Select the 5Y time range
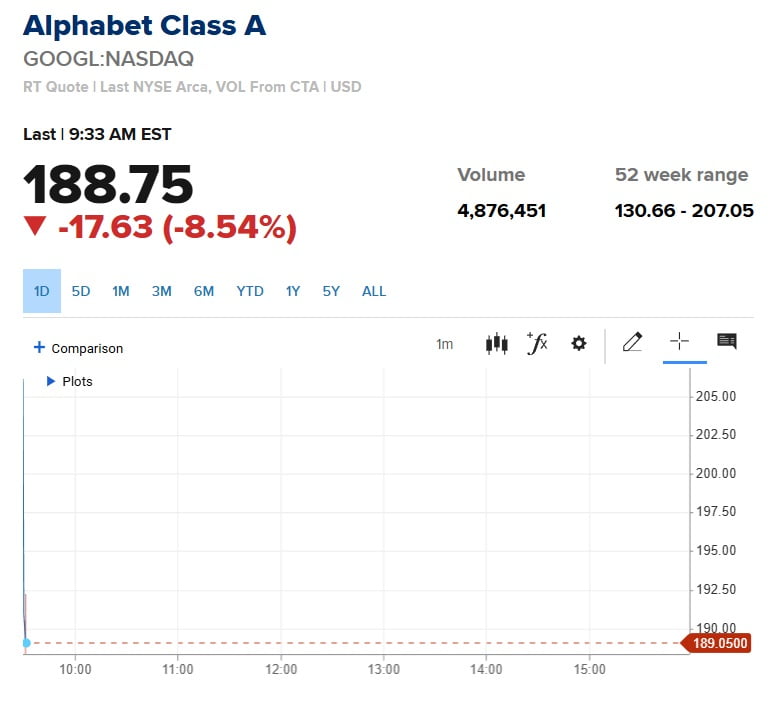 (331, 291)
